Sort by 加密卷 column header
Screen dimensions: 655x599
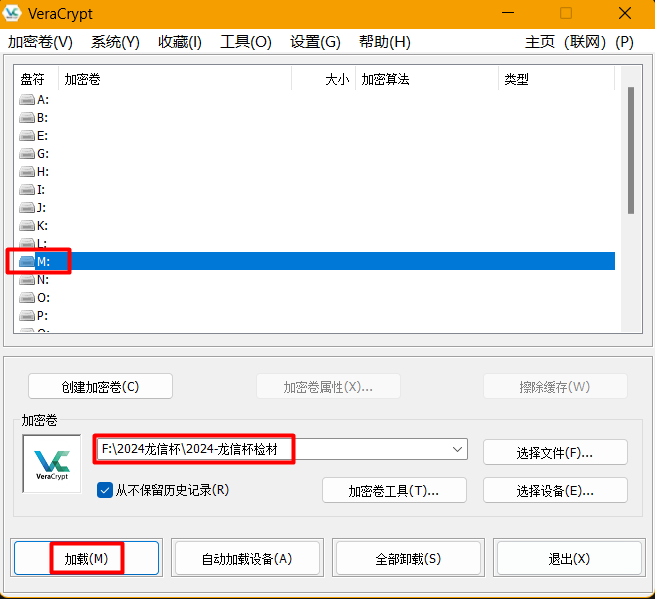click(175, 79)
